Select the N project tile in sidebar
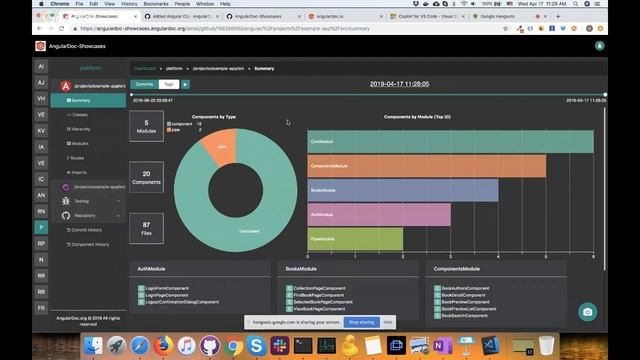 [41, 260]
